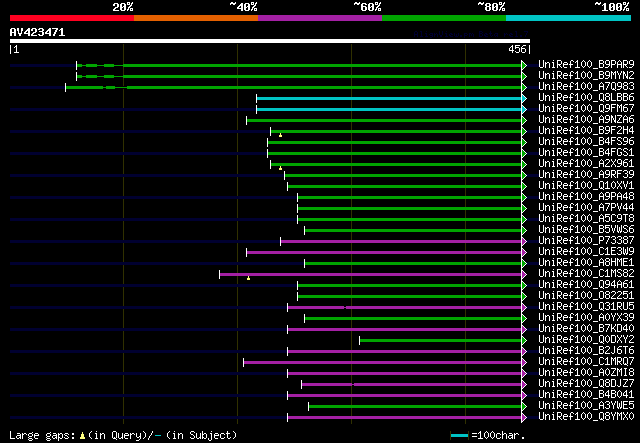The image size is (640, 443).
Task: Click the green ~80% identity legend segment
Action: click(x=444, y=18)
